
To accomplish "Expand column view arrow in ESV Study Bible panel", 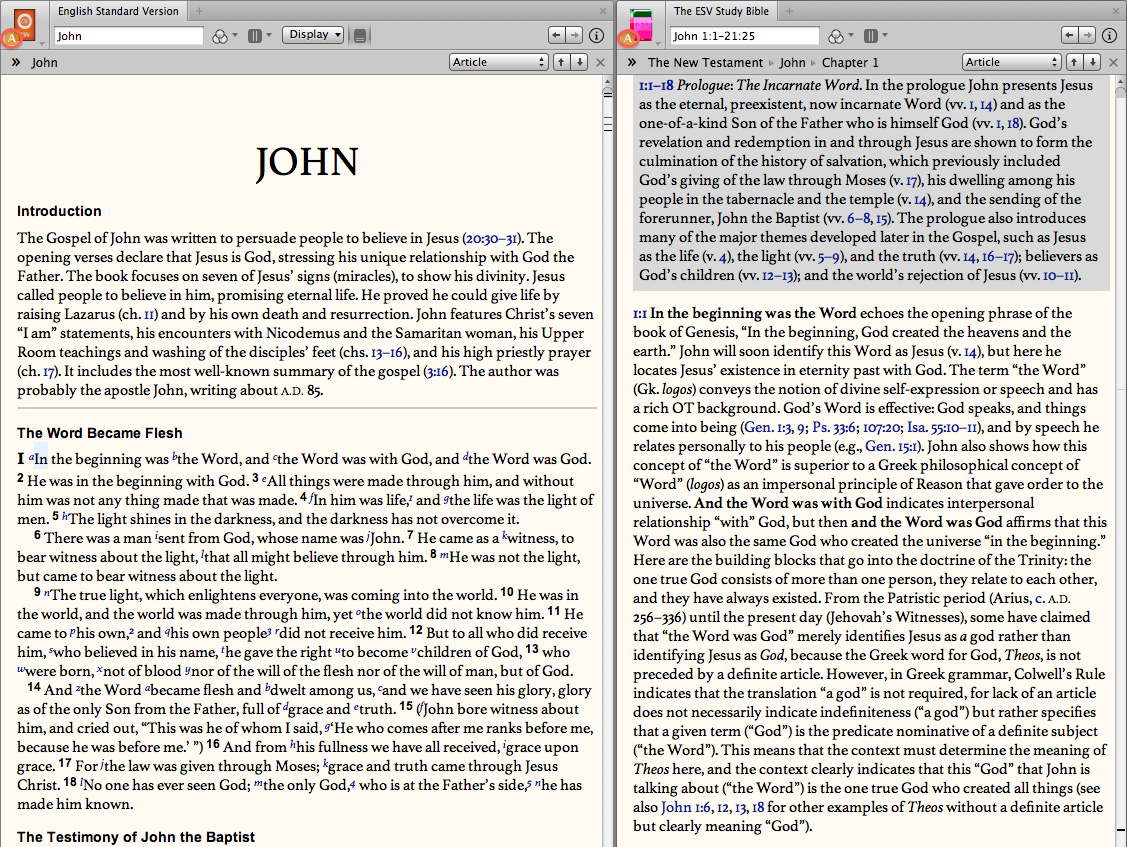I will pos(885,35).
